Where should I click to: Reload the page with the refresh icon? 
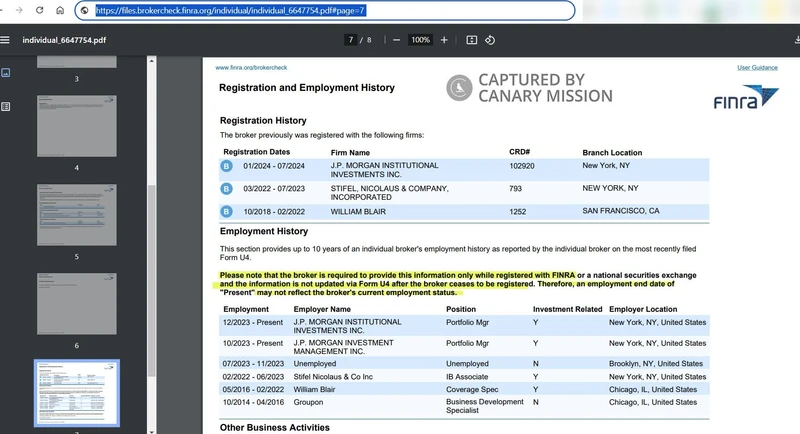click(x=39, y=10)
